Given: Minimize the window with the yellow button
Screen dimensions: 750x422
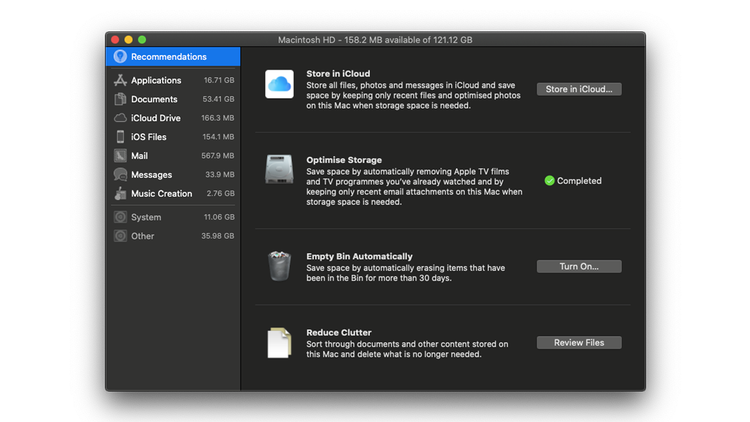Looking at the screenshot, I should [129, 40].
